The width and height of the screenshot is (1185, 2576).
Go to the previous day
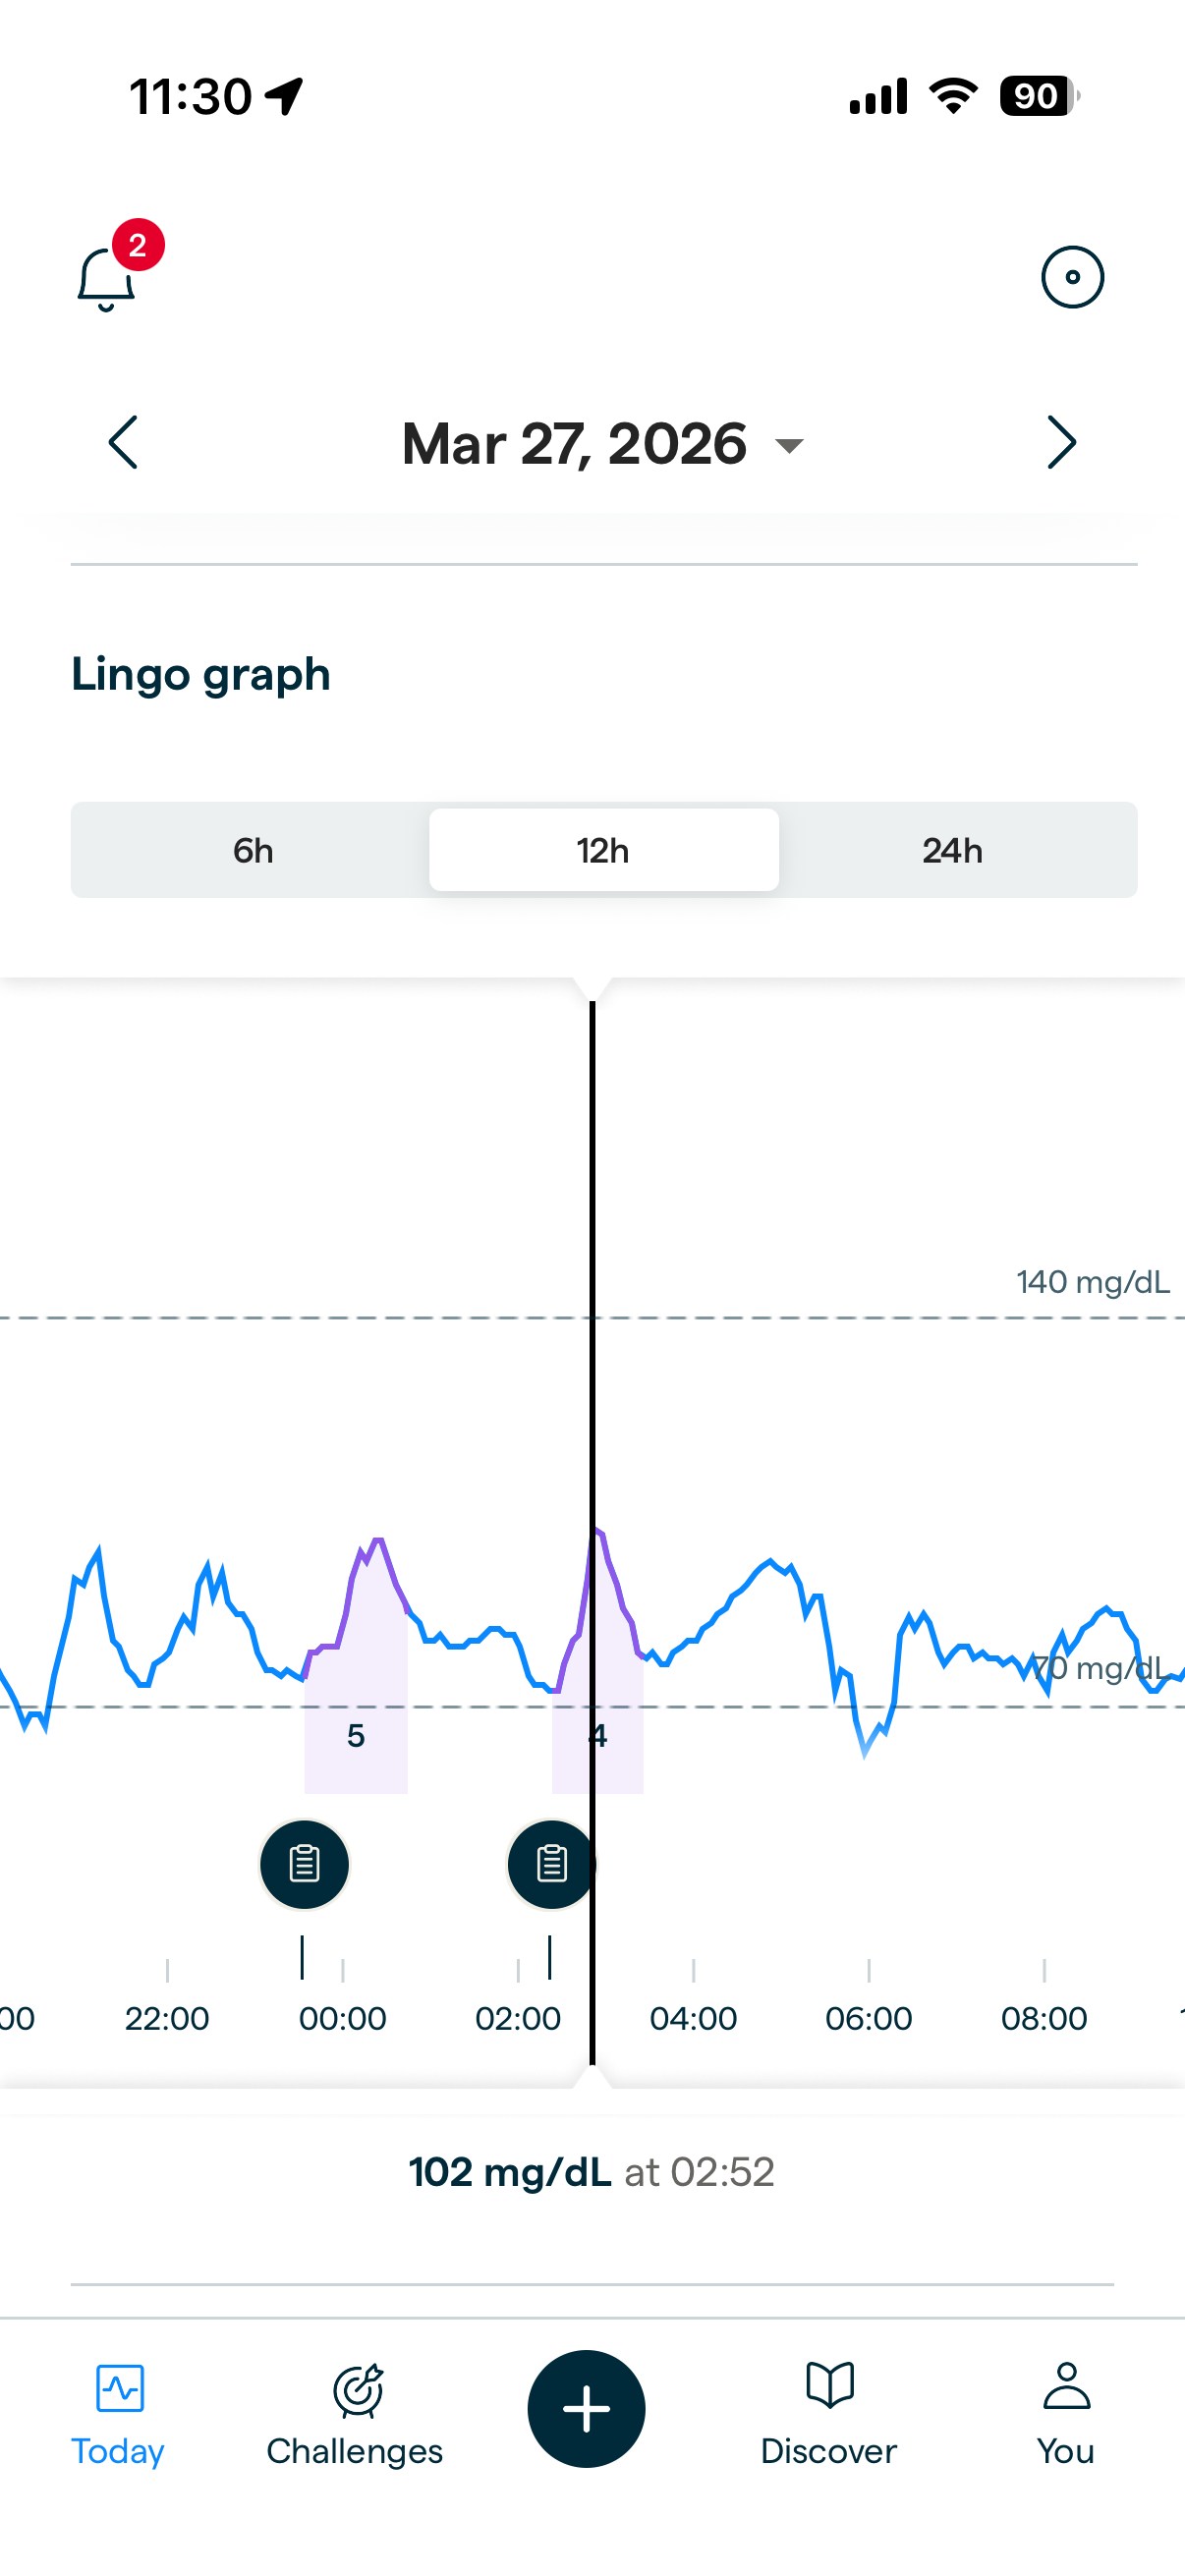(122, 443)
